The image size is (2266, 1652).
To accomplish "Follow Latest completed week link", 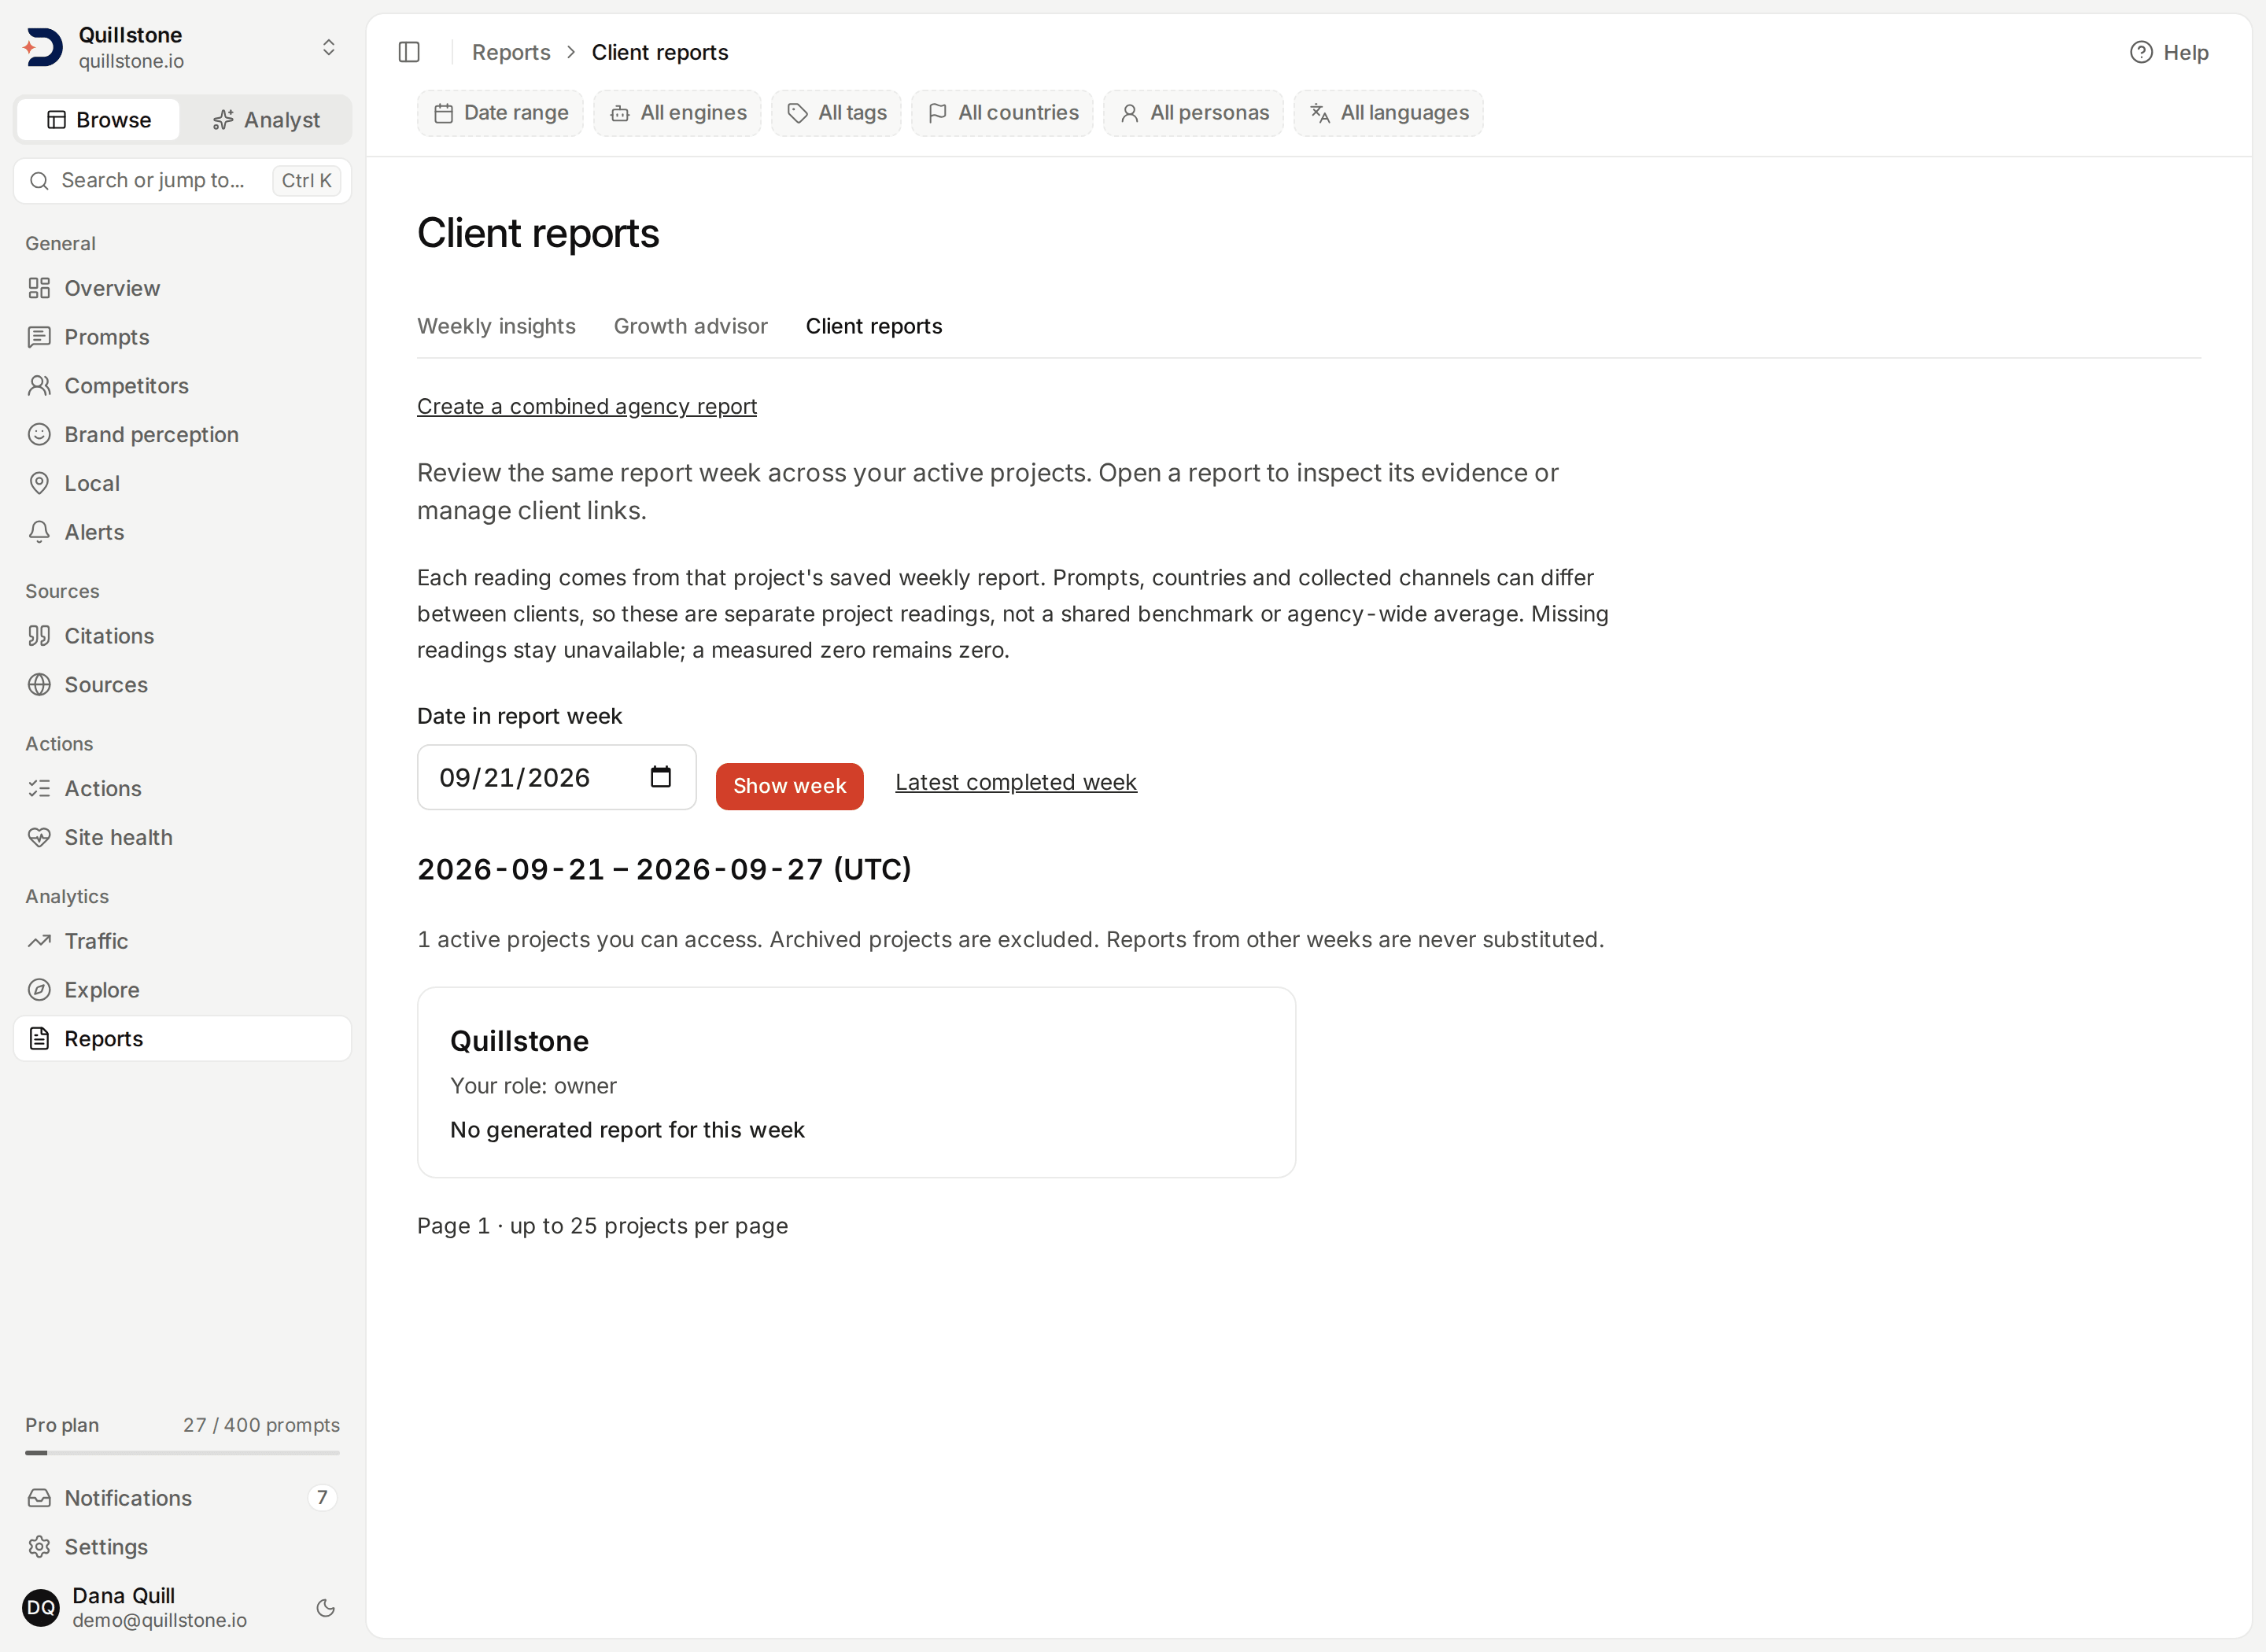I will 1015,782.
